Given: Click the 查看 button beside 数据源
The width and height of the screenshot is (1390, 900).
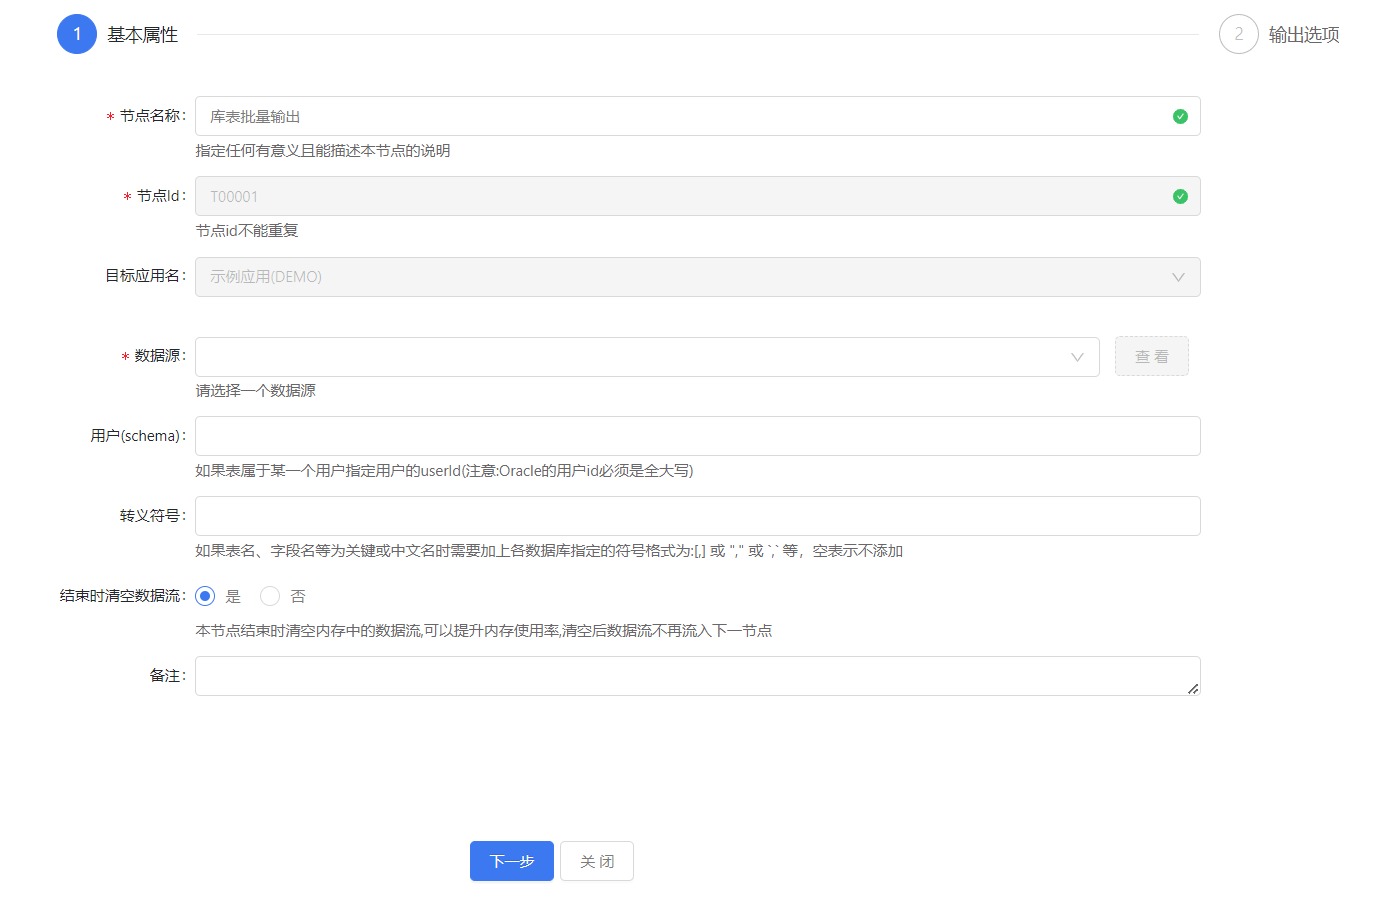Looking at the screenshot, I should (1151, 357).
